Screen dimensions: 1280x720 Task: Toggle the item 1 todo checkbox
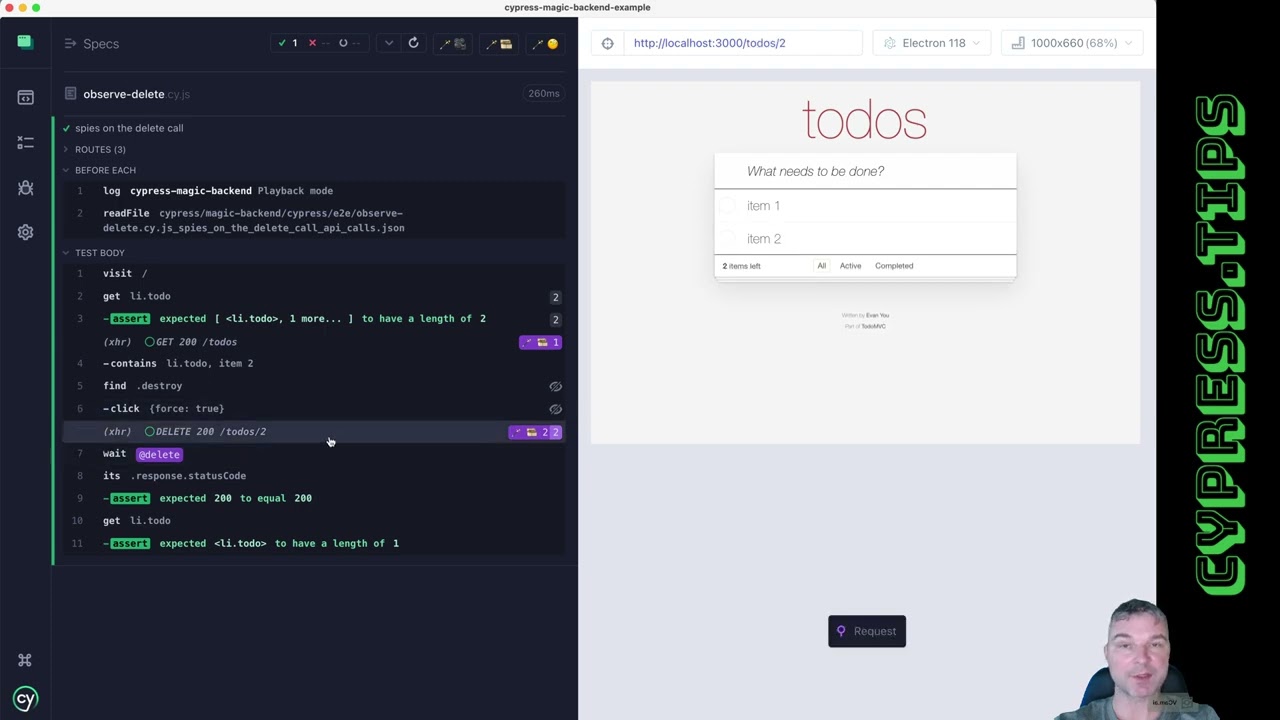click(x=728, y=206)
